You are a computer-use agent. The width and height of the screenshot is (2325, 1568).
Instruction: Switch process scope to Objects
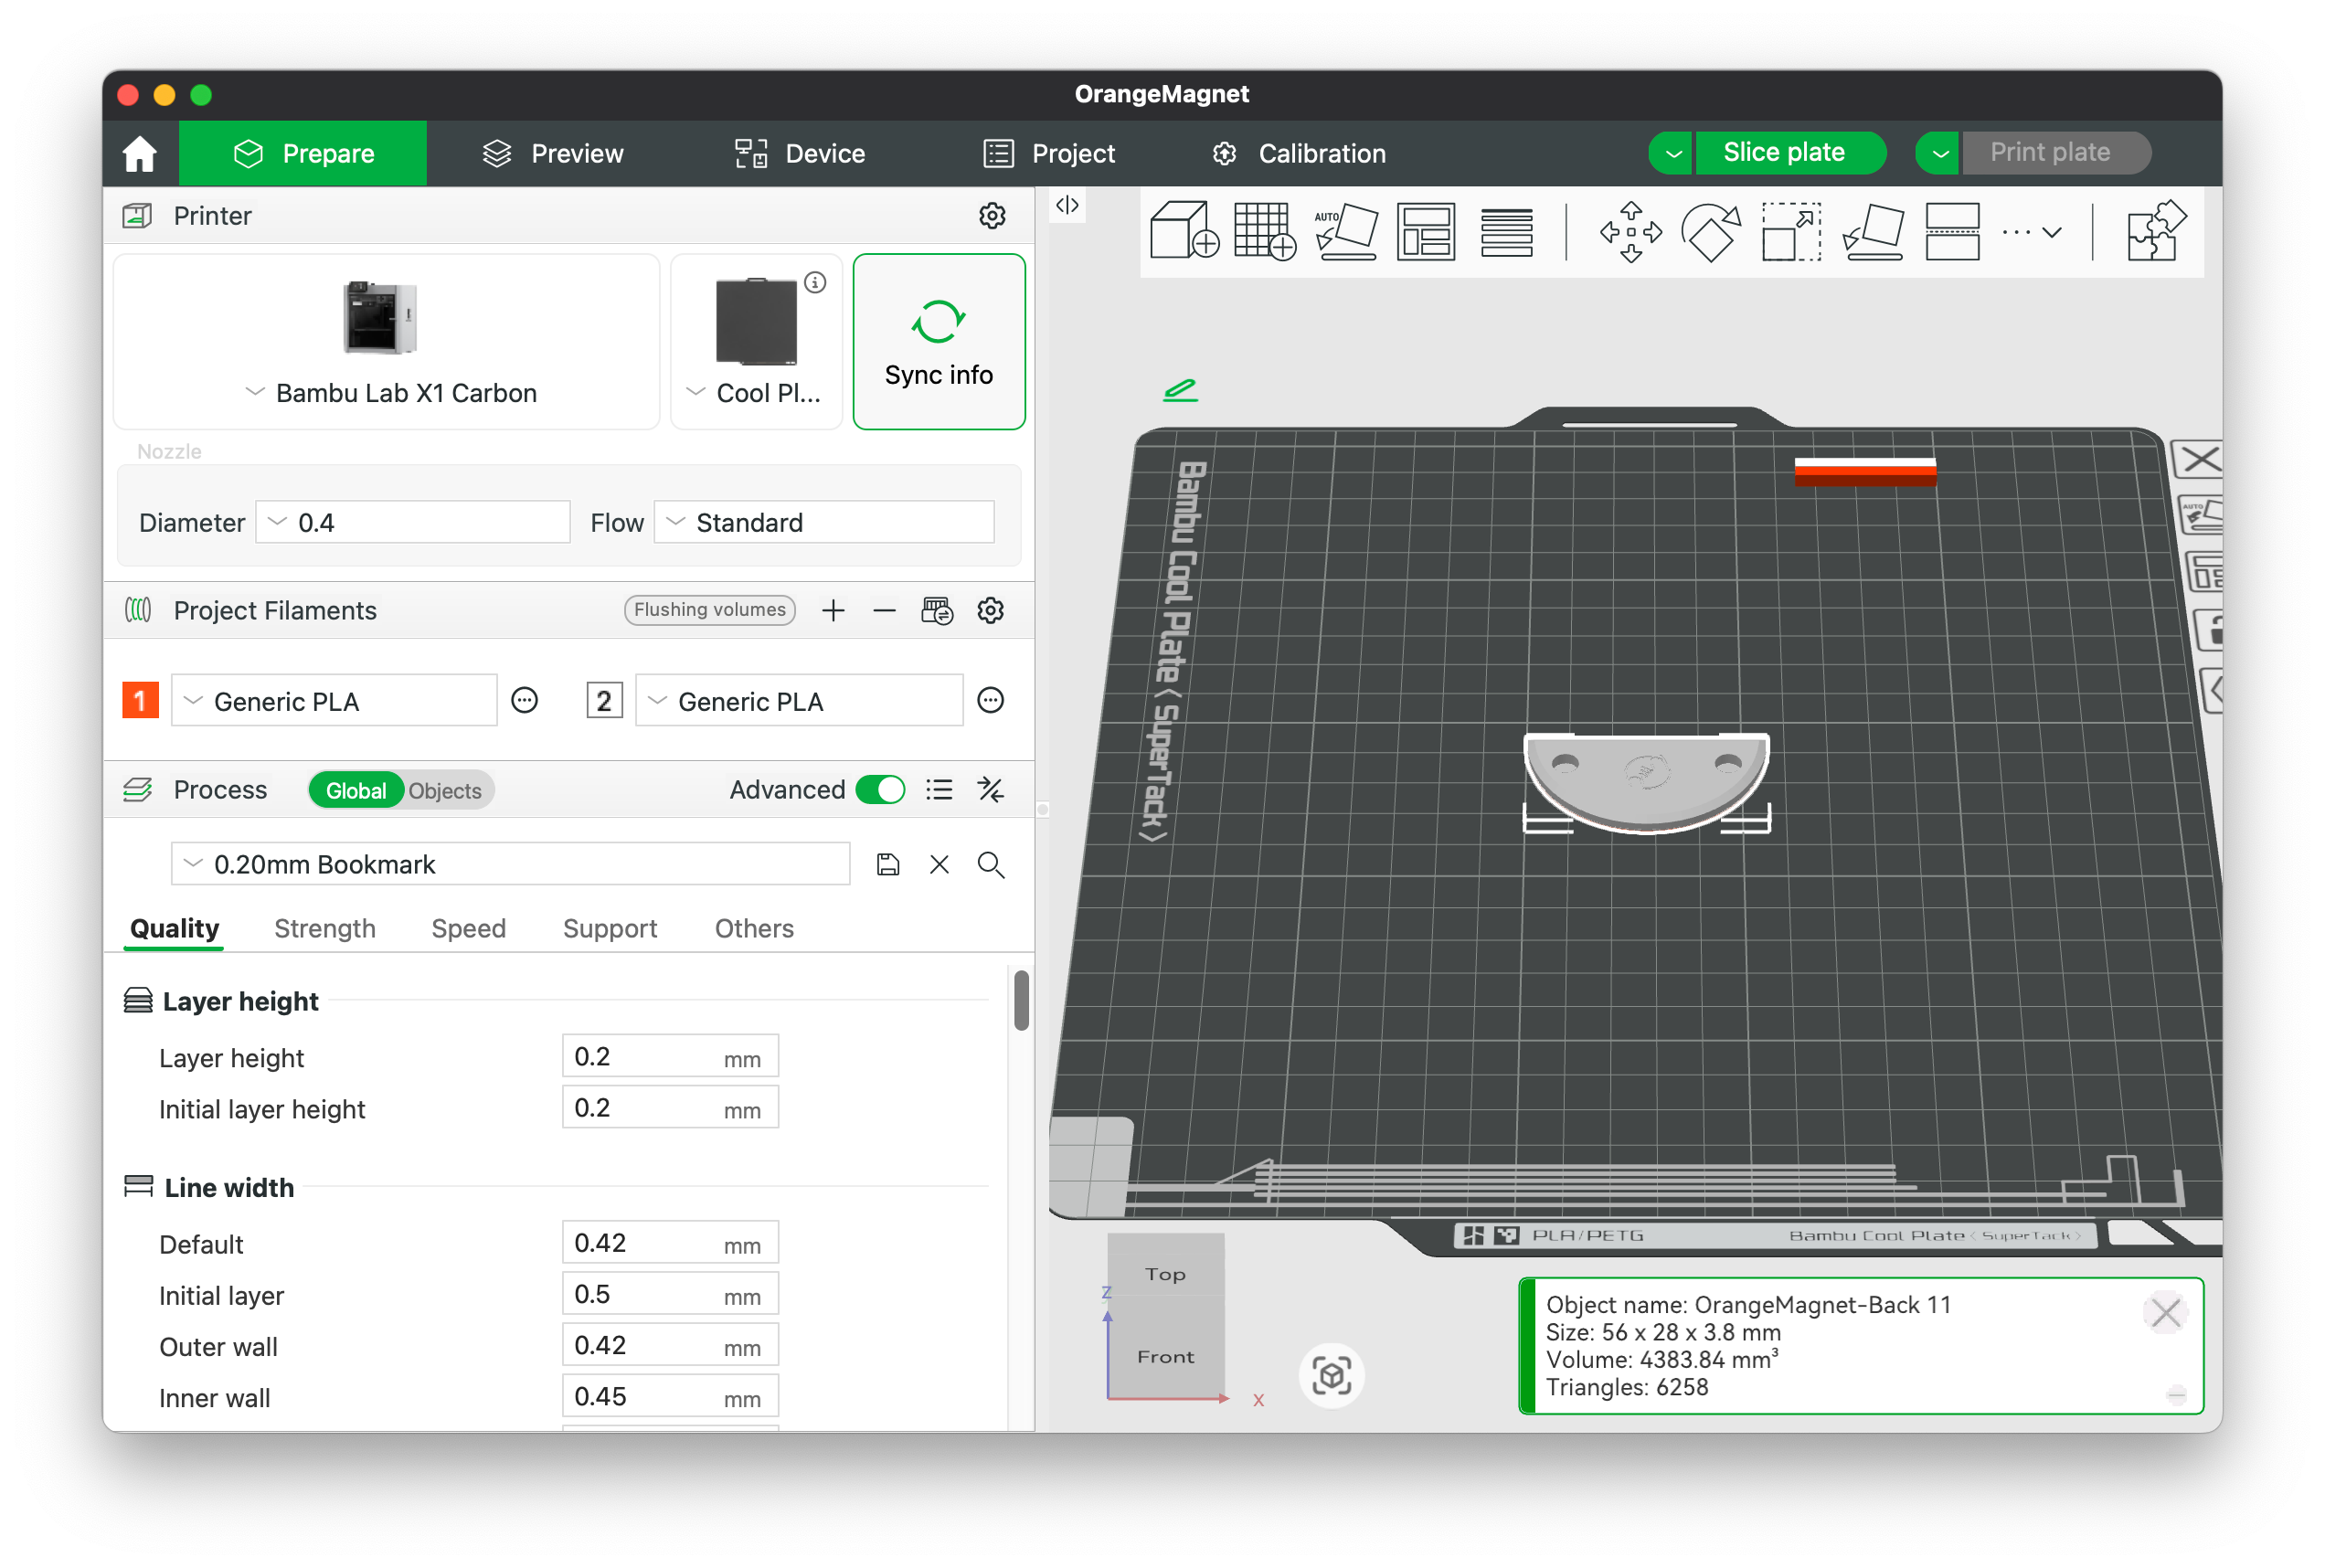pyautogui.click(x=445, y=790)
